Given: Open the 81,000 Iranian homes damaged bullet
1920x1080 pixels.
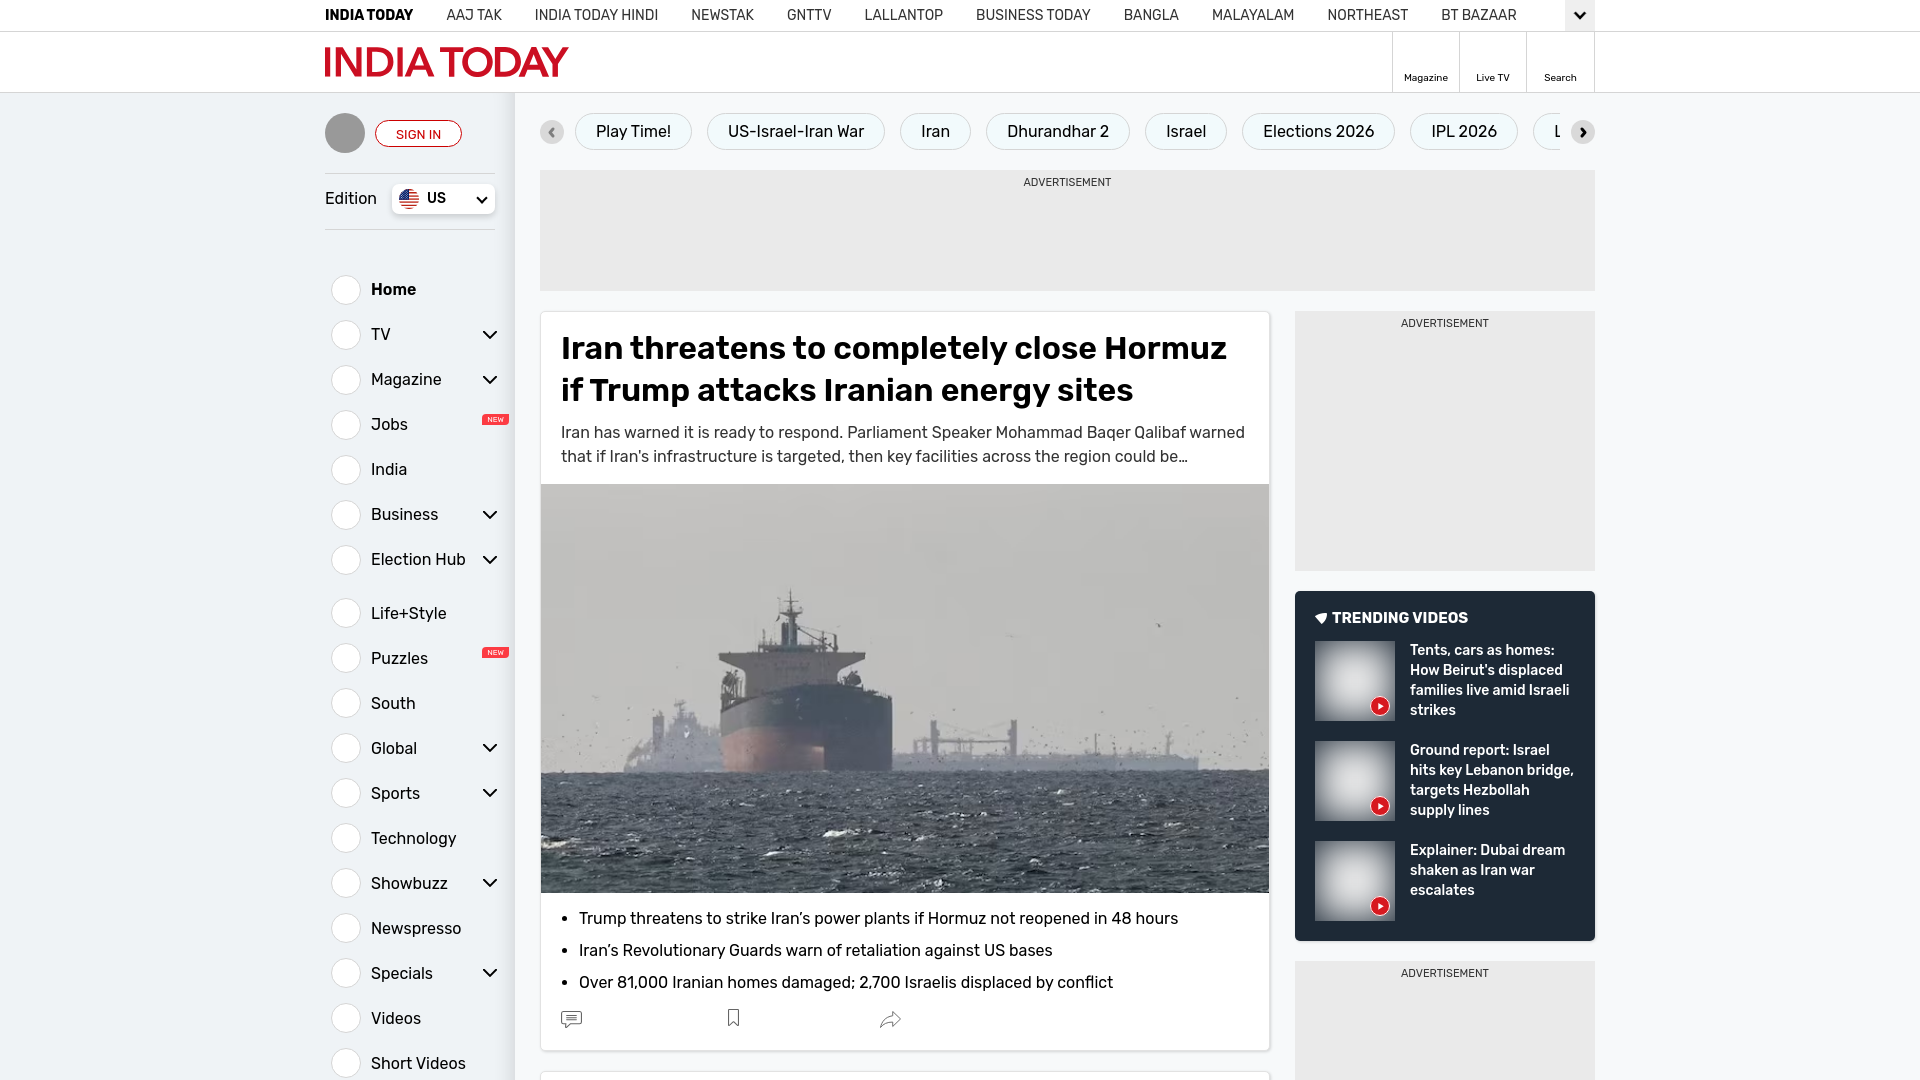Looking at the screenshot, I should pyautogui.click(x=846, y=982).
